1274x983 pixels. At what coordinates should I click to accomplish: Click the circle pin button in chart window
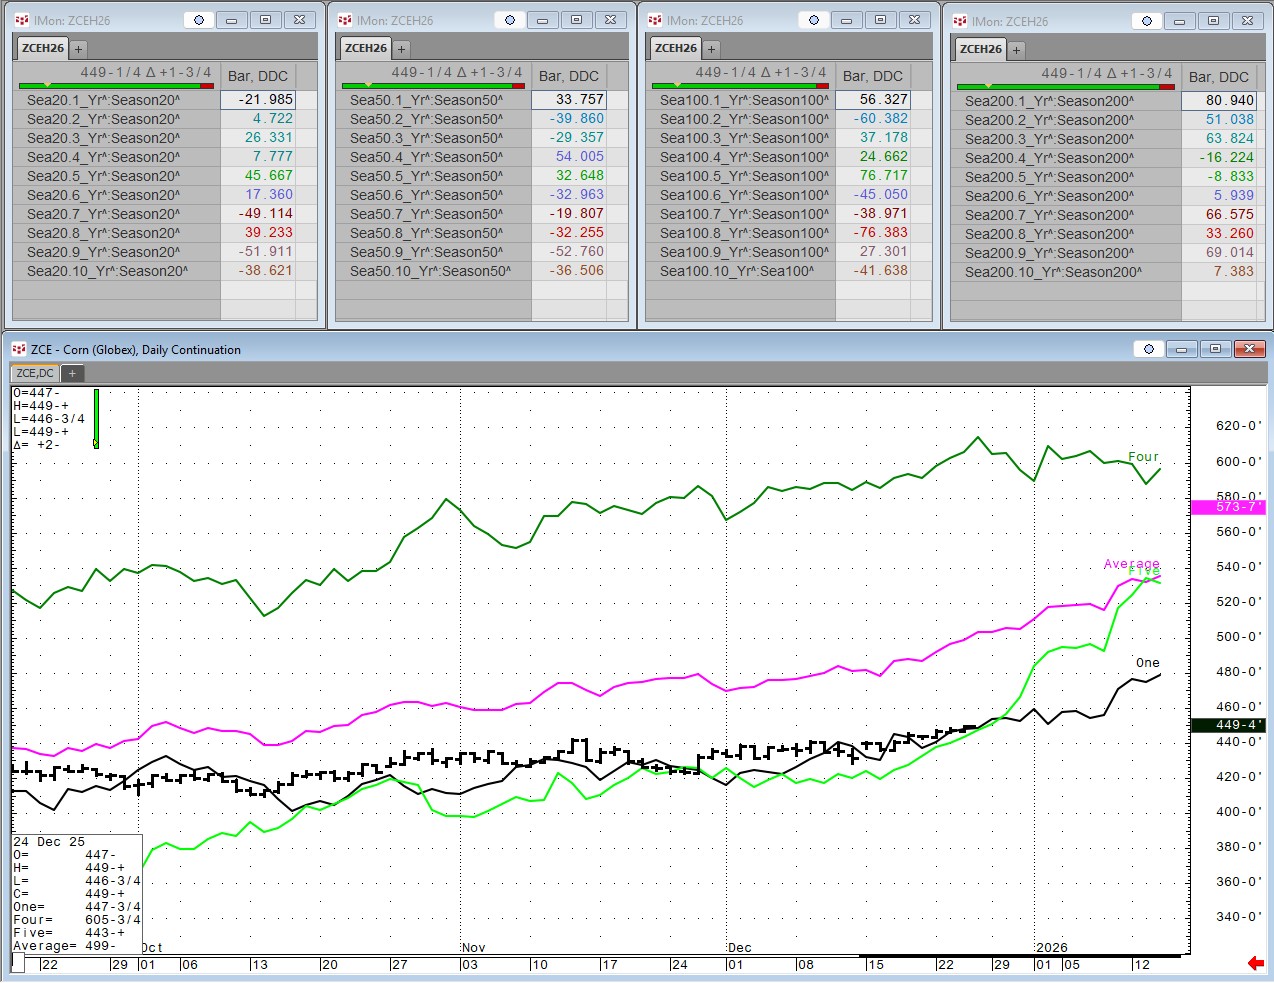click(x=1148, y=349)
